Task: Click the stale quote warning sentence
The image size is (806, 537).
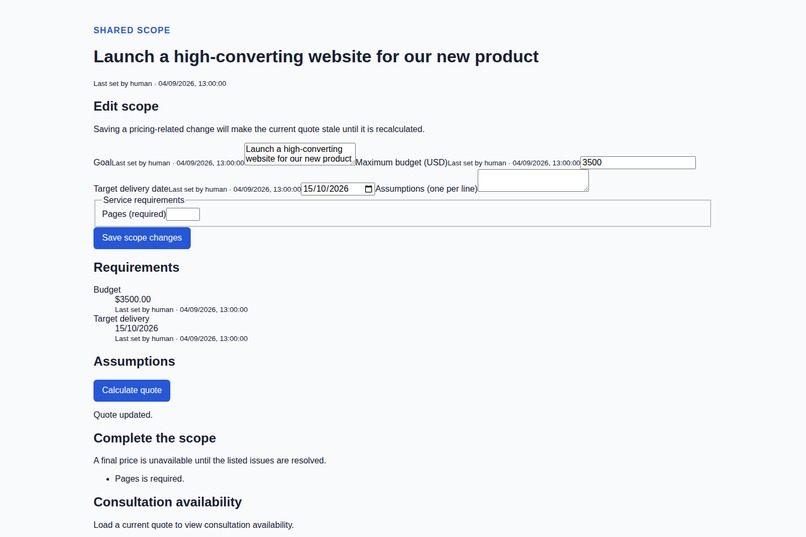Action: tap(259, 129)
